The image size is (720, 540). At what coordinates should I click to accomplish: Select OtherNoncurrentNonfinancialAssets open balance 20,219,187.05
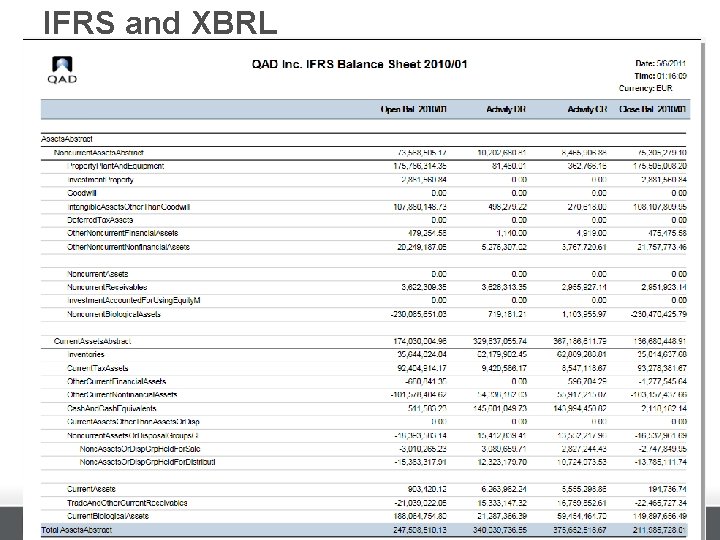click(422, 247)
